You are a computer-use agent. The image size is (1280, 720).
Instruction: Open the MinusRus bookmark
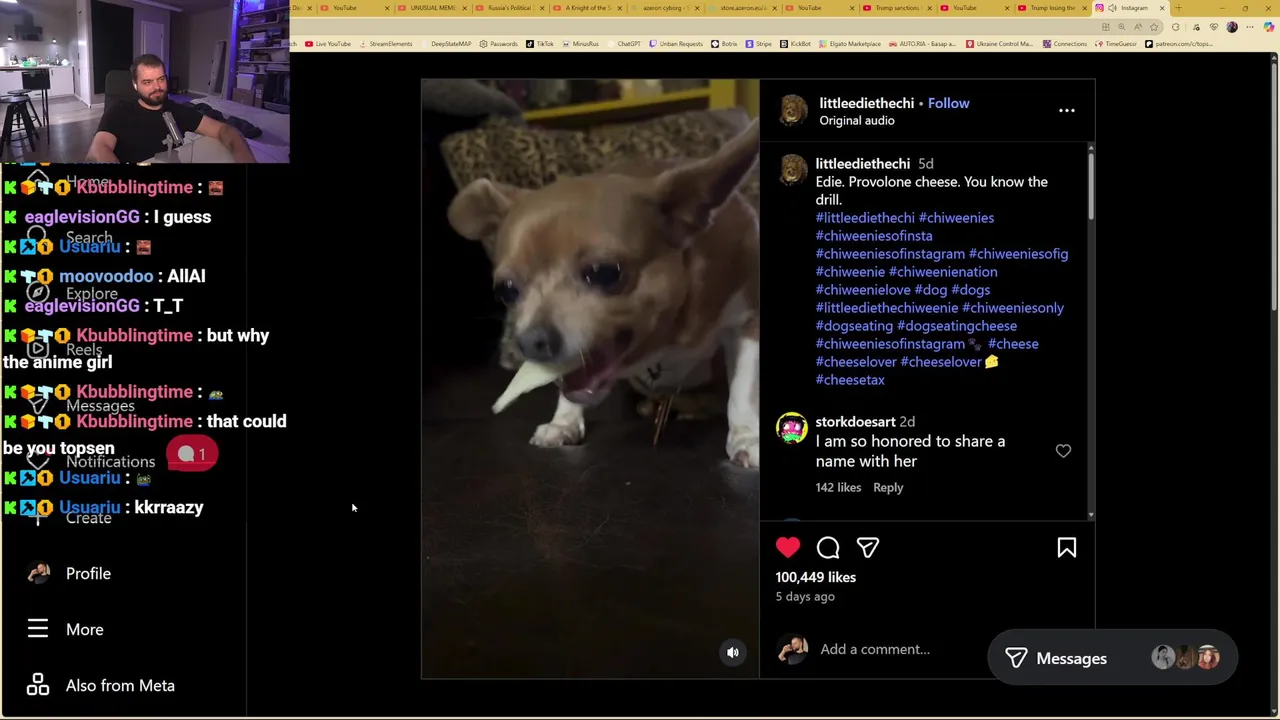[x=580, y=44]
